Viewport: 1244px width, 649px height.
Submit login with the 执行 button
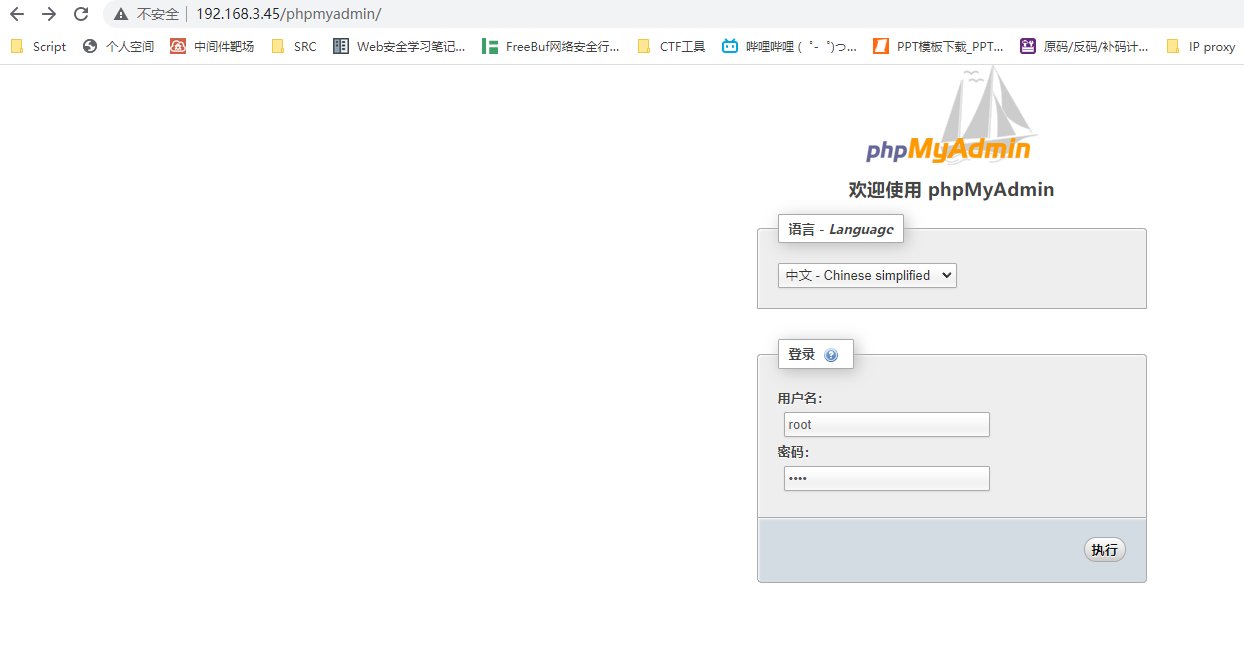point(1105,550)
